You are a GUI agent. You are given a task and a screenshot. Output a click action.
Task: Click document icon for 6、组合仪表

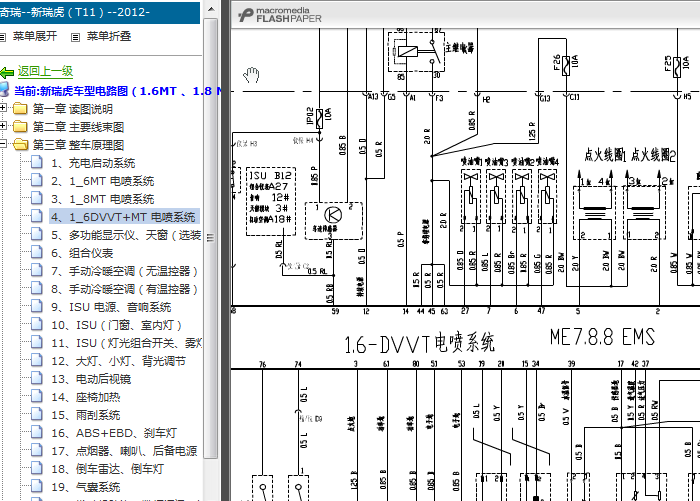click(x=37, y=252)
